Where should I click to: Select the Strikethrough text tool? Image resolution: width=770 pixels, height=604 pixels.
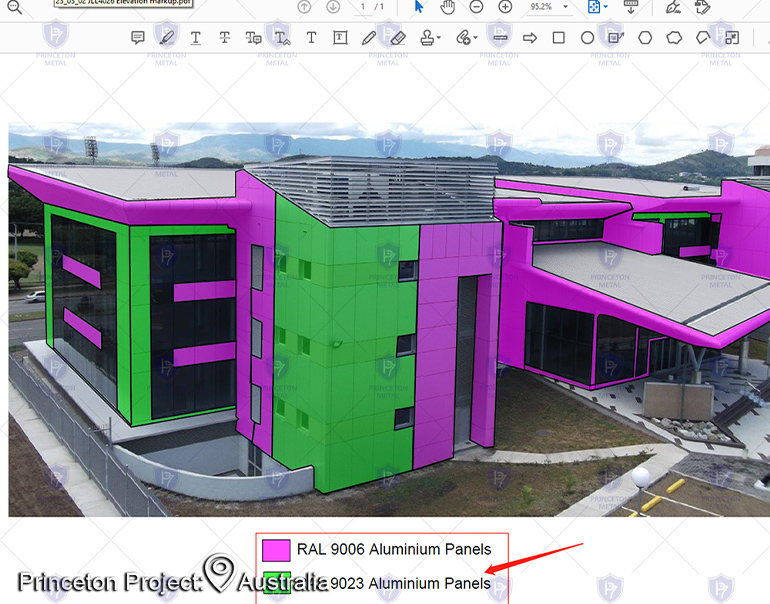click(225, 38)
